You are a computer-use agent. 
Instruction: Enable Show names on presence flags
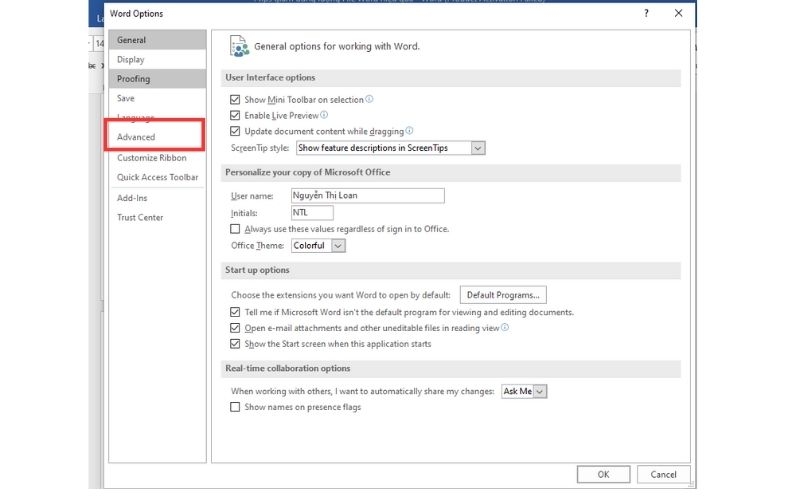point(235,407)
